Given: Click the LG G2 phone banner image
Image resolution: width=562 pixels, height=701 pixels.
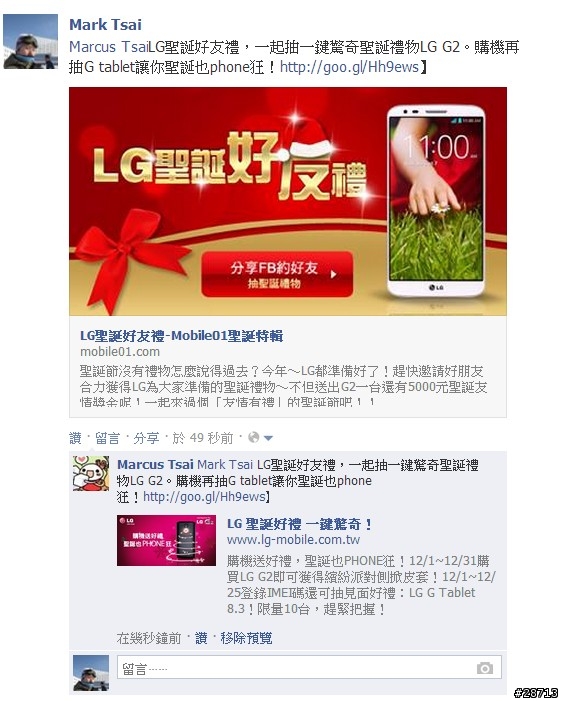Looking at the screenshot, I should coord(288,202).
